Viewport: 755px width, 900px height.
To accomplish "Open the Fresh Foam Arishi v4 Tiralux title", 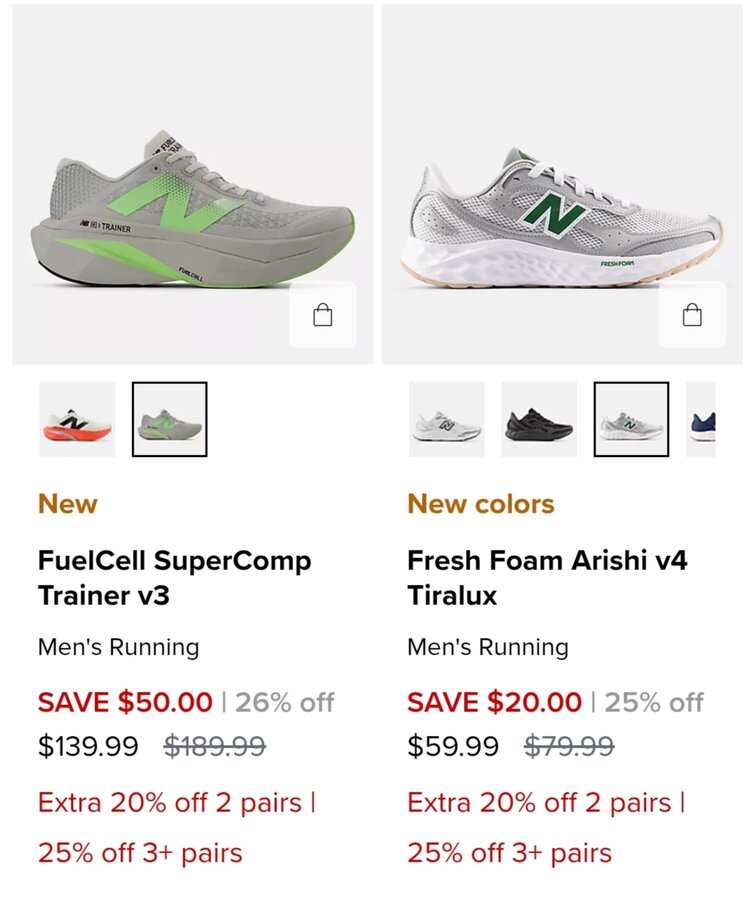I will (x=547, y=578).
